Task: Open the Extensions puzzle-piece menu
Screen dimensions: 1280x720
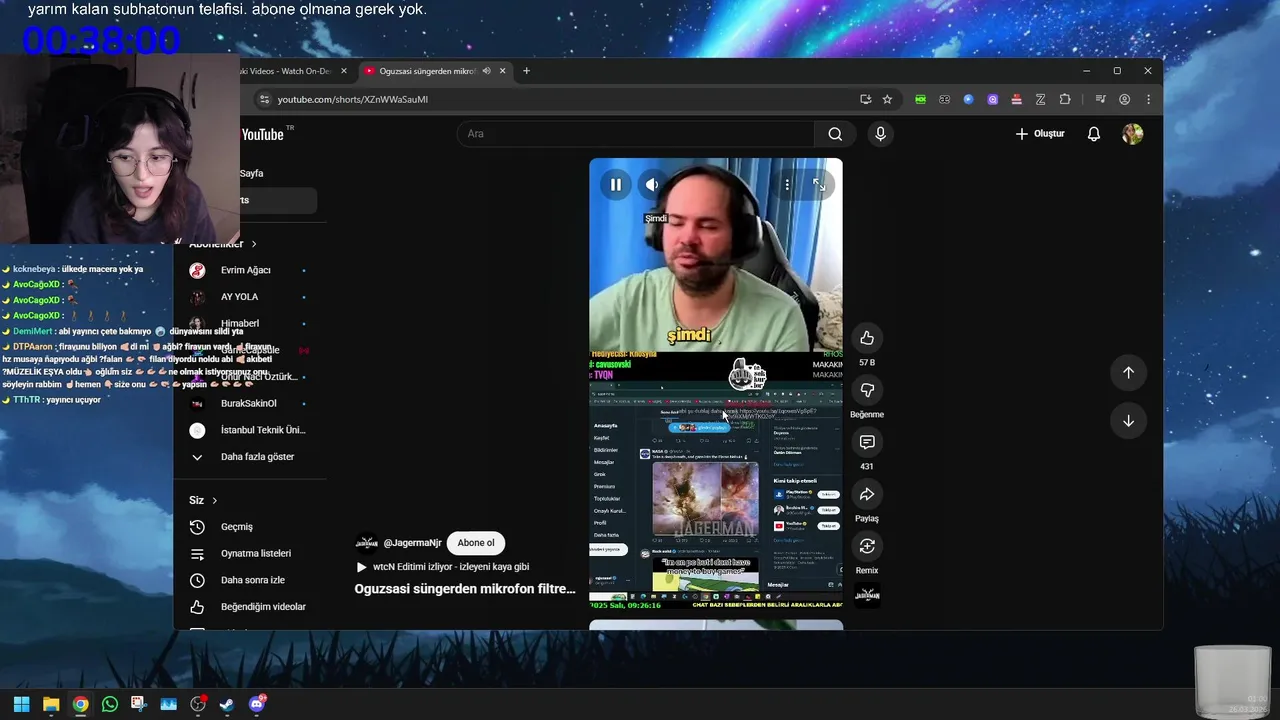Action: point(1064,99)
